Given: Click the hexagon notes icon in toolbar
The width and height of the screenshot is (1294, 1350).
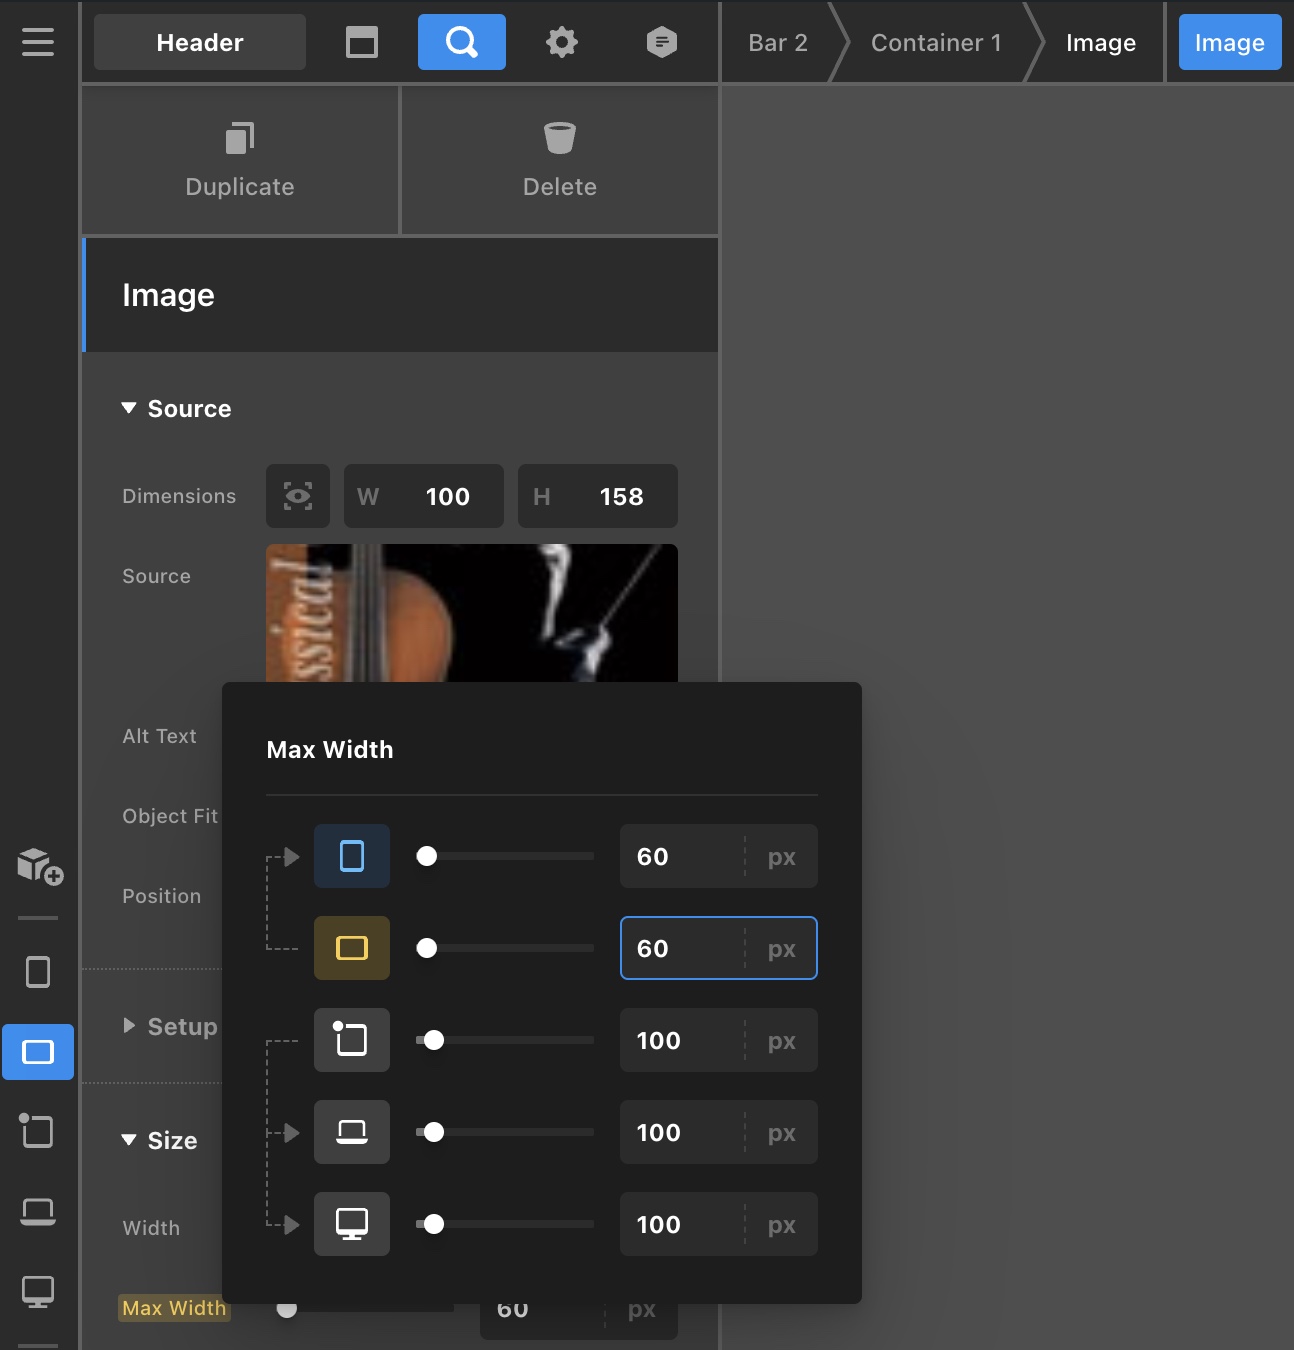Looking at the screenshot, I should [x=661, y=42].
